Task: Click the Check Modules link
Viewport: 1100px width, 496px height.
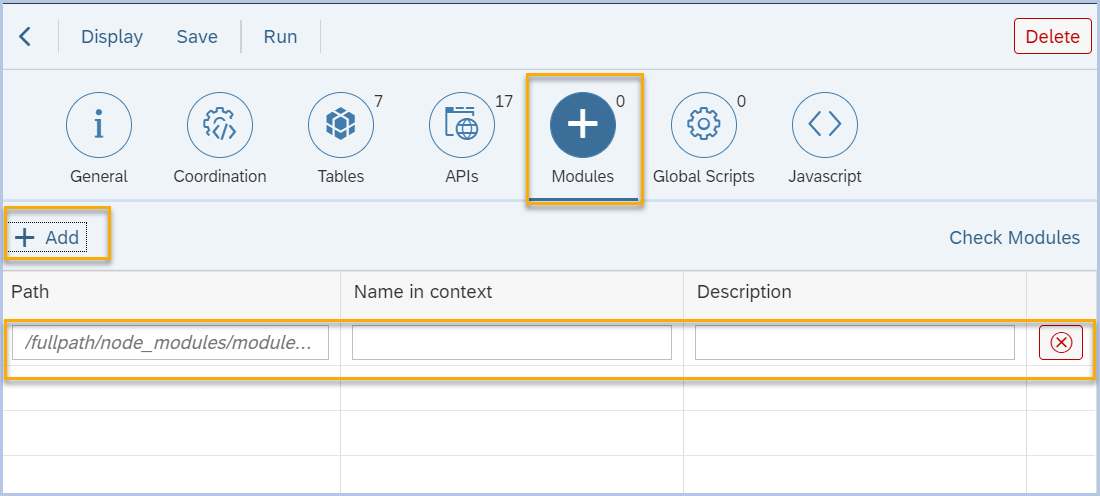Action: (x=1014, y=238)
